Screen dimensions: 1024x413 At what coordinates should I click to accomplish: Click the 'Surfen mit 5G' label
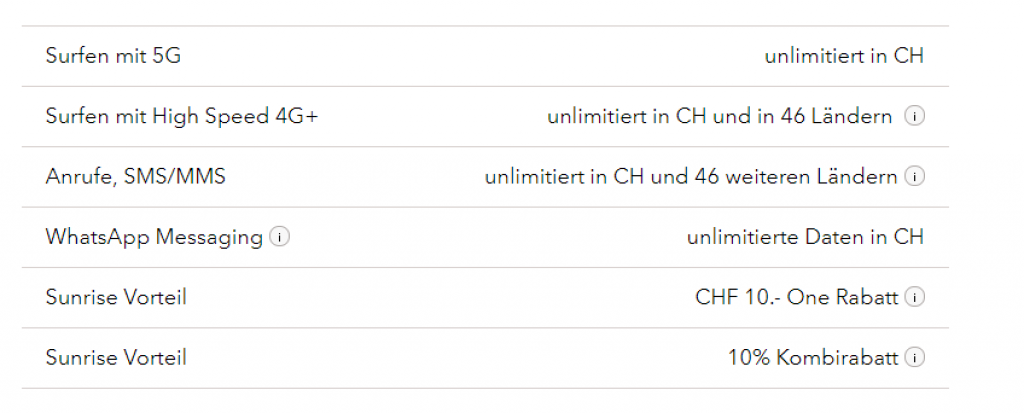(113, 56)
